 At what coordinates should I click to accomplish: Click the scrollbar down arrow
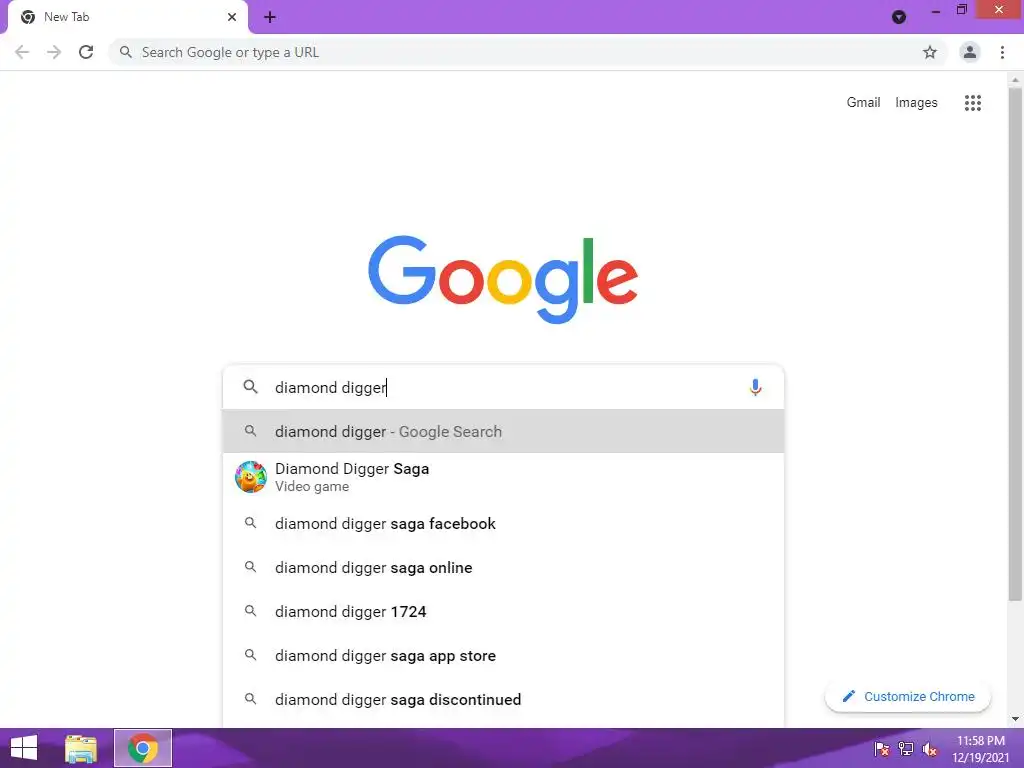click(x=1015, y=719)
